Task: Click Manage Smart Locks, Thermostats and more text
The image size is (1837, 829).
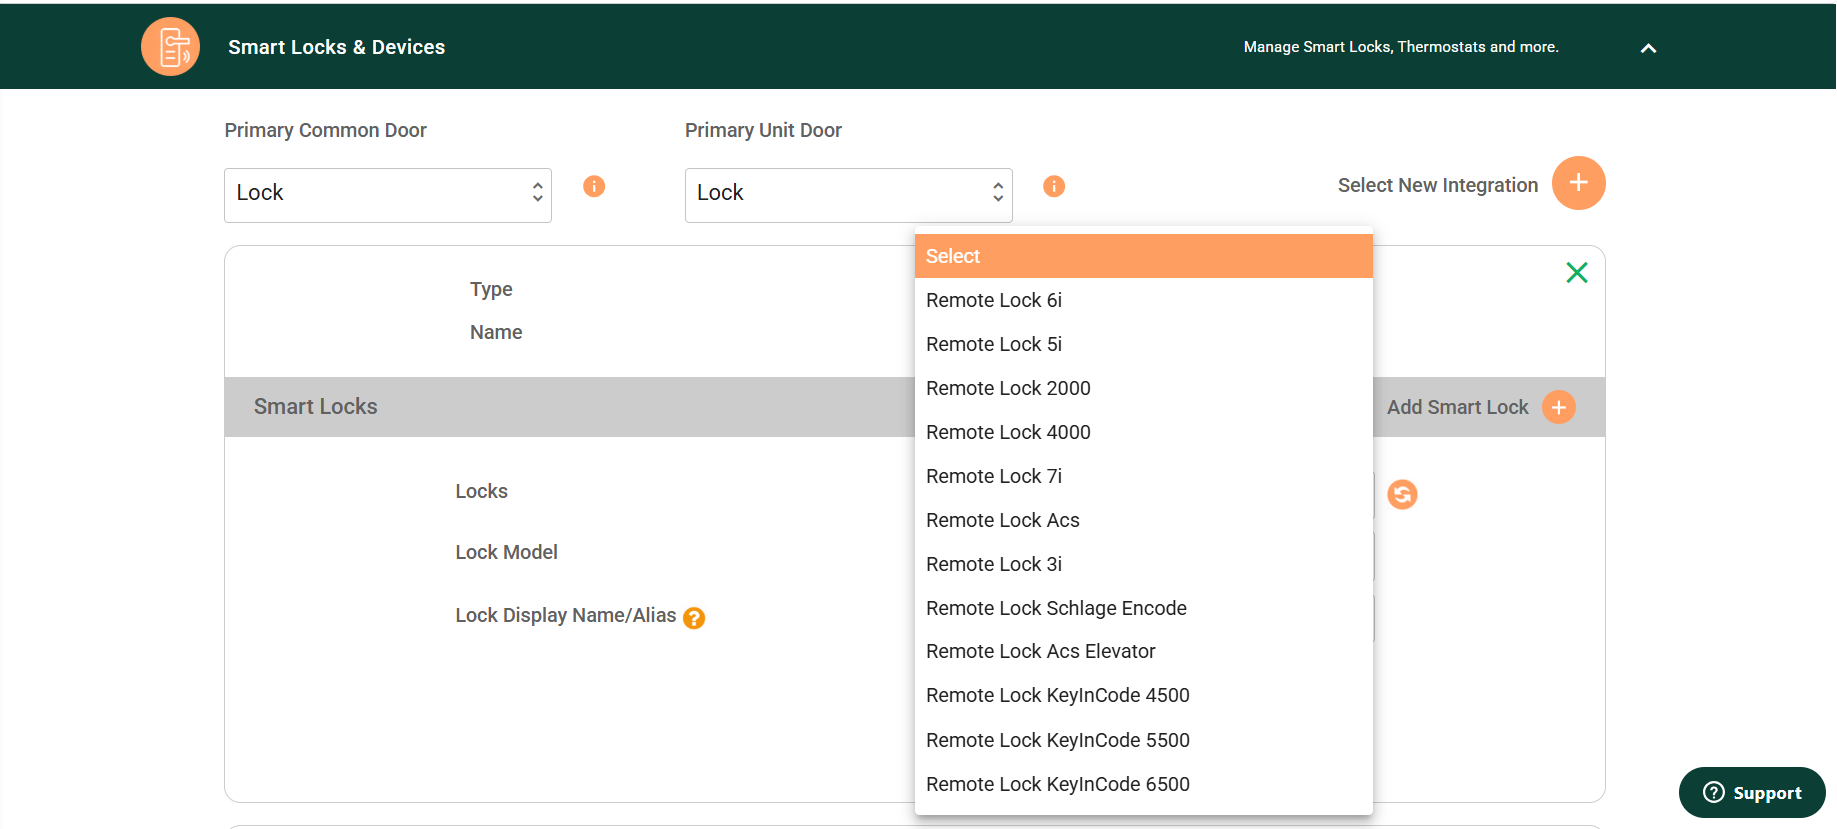Action: (x=1401, y=47)
